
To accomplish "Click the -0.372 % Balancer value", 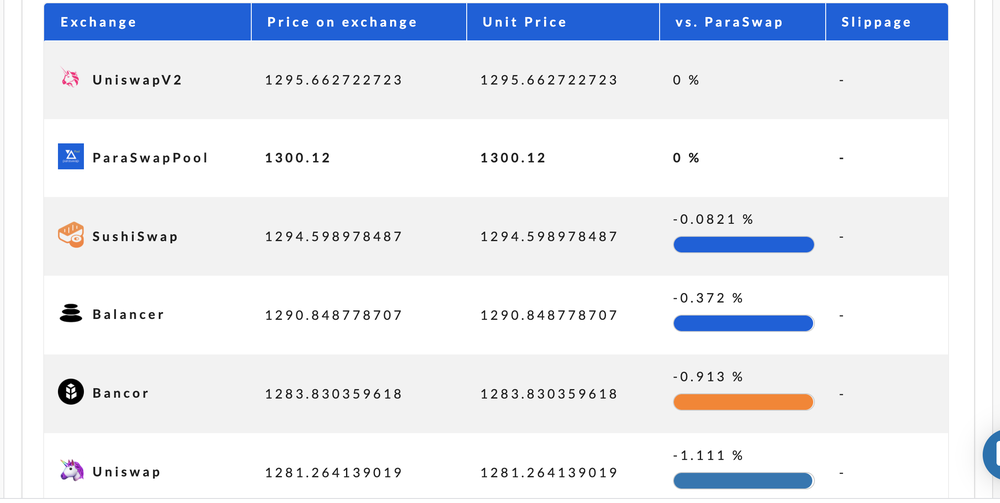I will 708,298.
